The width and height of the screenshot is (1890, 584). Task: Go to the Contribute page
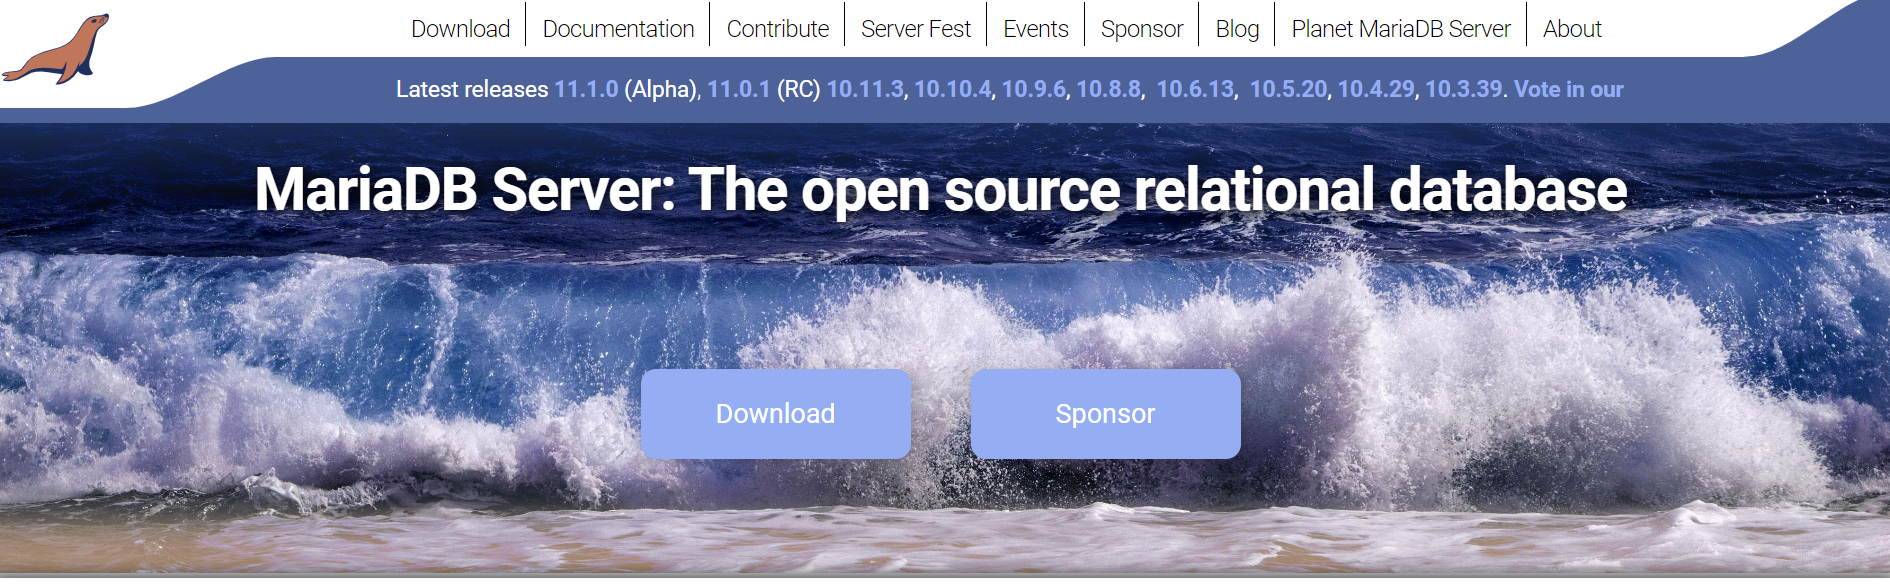coord(778,29)
